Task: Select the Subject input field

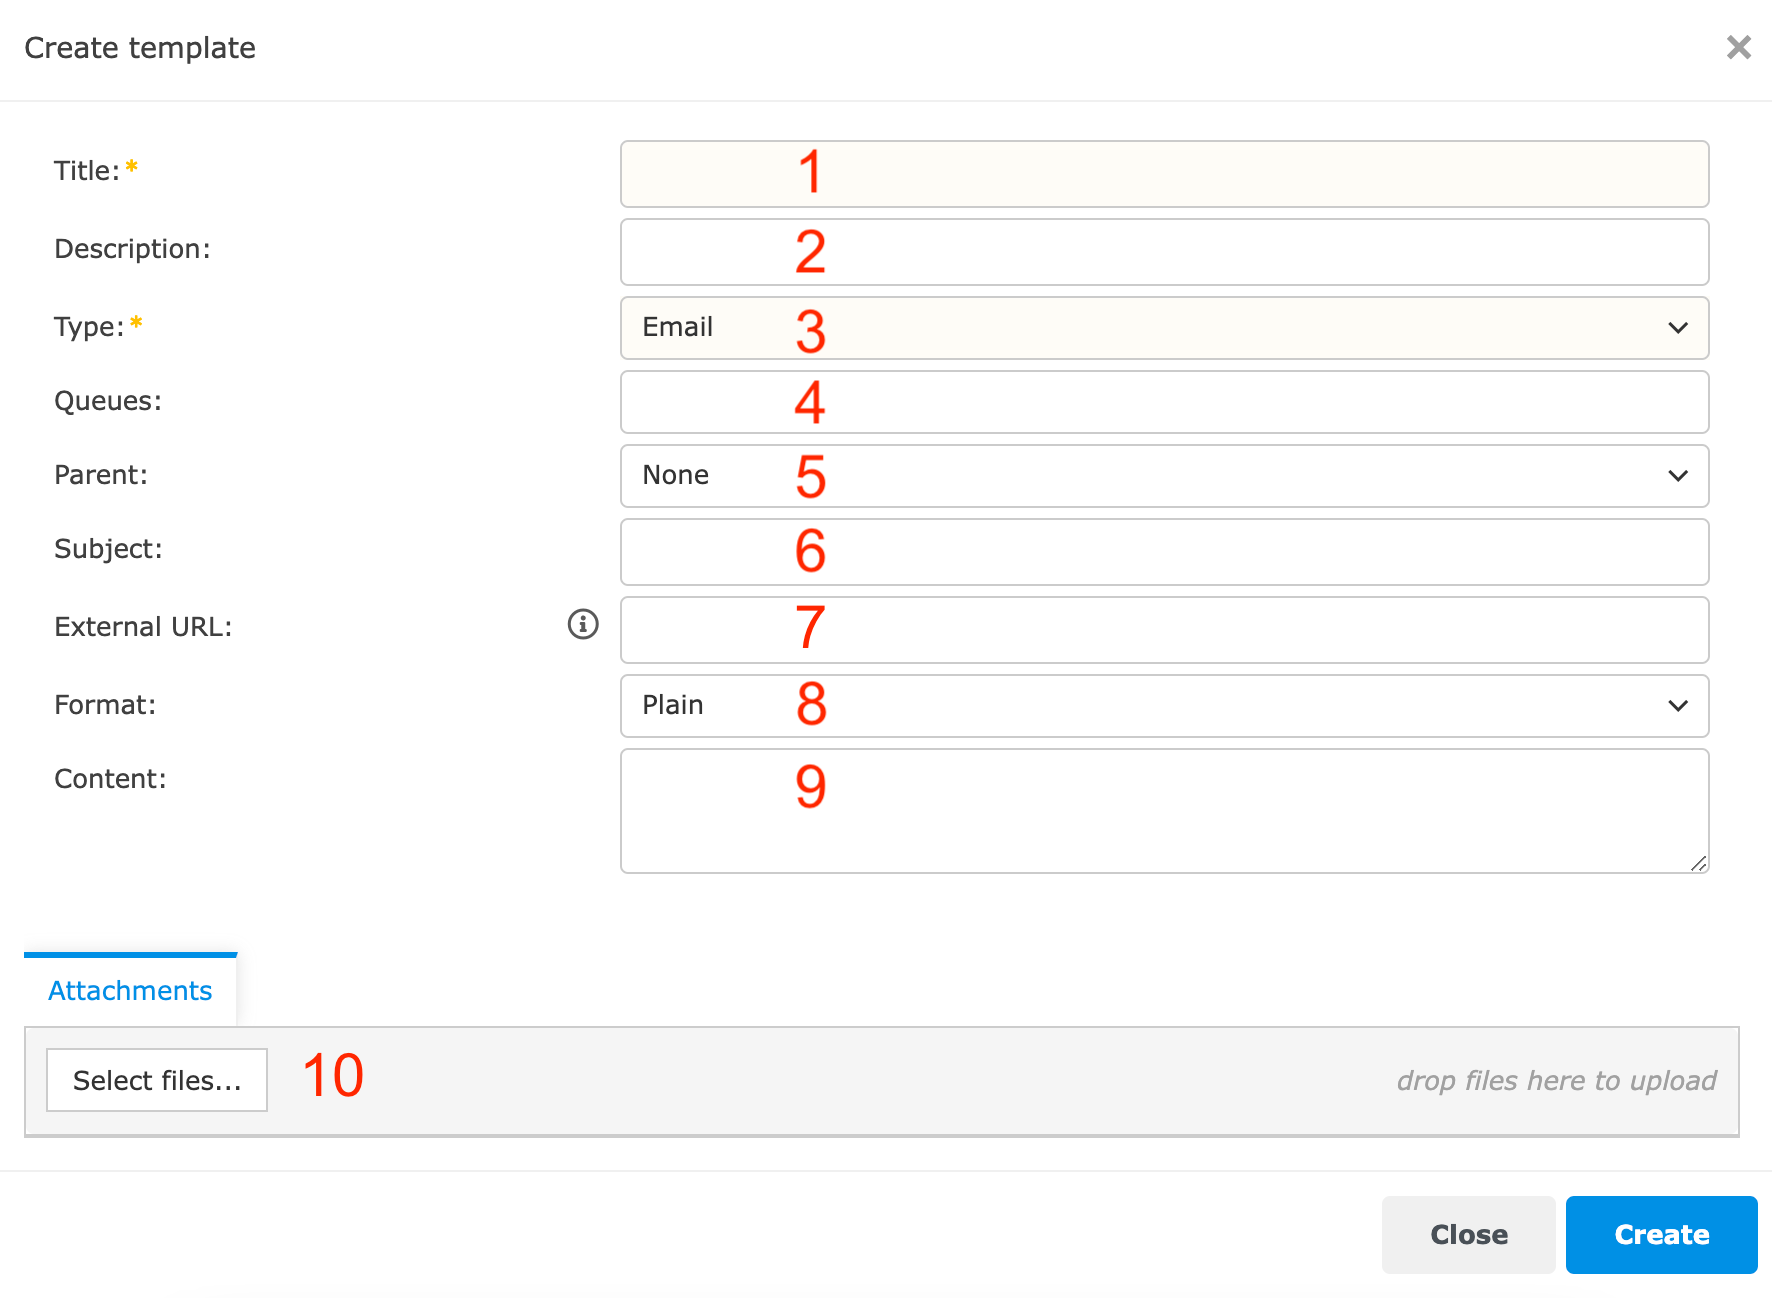Action: (x=1164, y=552)
